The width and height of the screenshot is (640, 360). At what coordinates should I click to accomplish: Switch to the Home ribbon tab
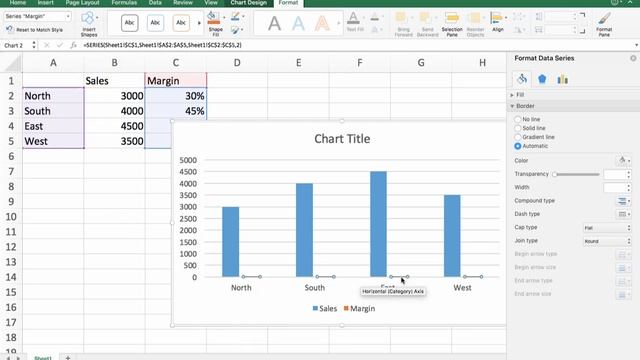coord(18,2)
